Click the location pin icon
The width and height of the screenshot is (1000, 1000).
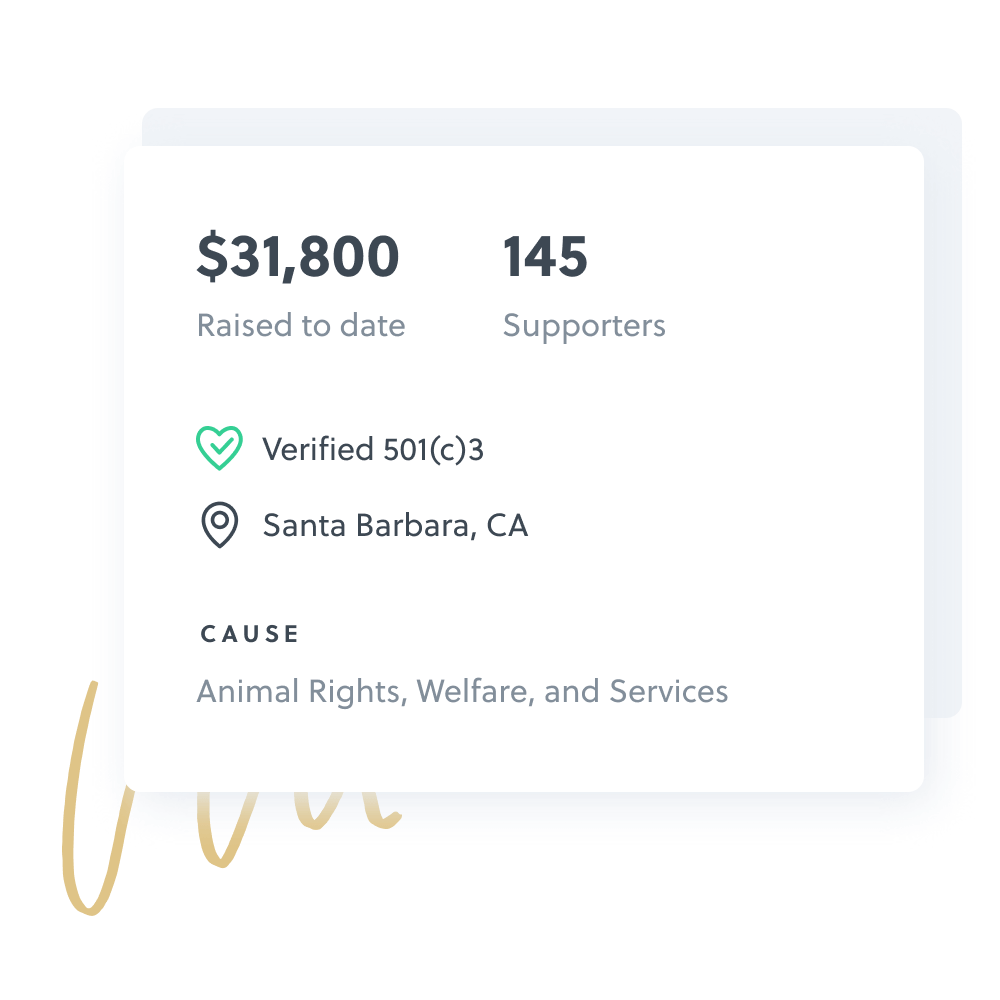coord(219,525)
